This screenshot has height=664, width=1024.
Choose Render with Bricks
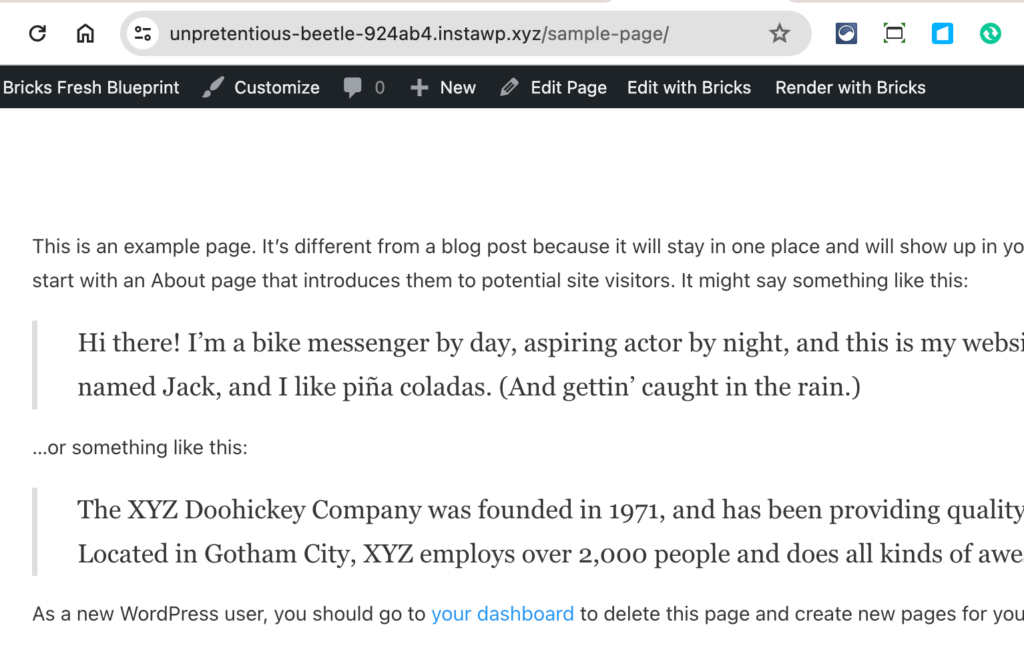tap(850, 87)
